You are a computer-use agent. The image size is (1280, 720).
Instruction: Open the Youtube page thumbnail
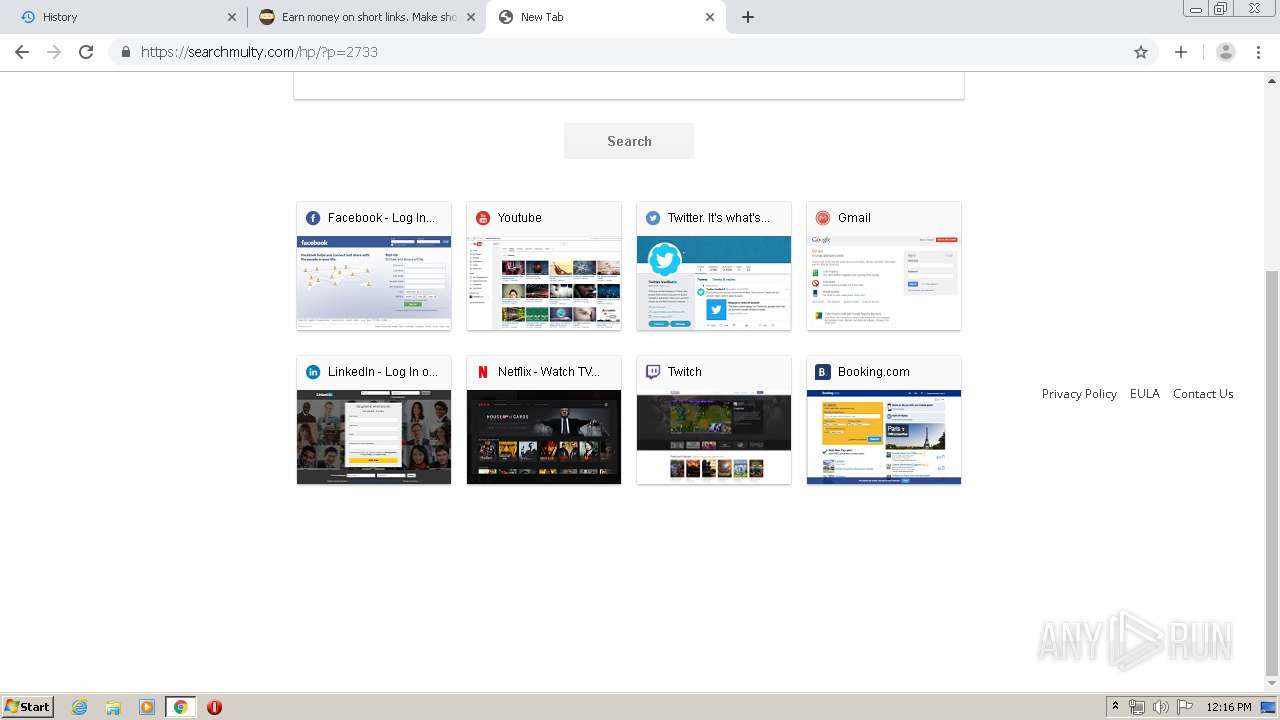tap(544, 283)
